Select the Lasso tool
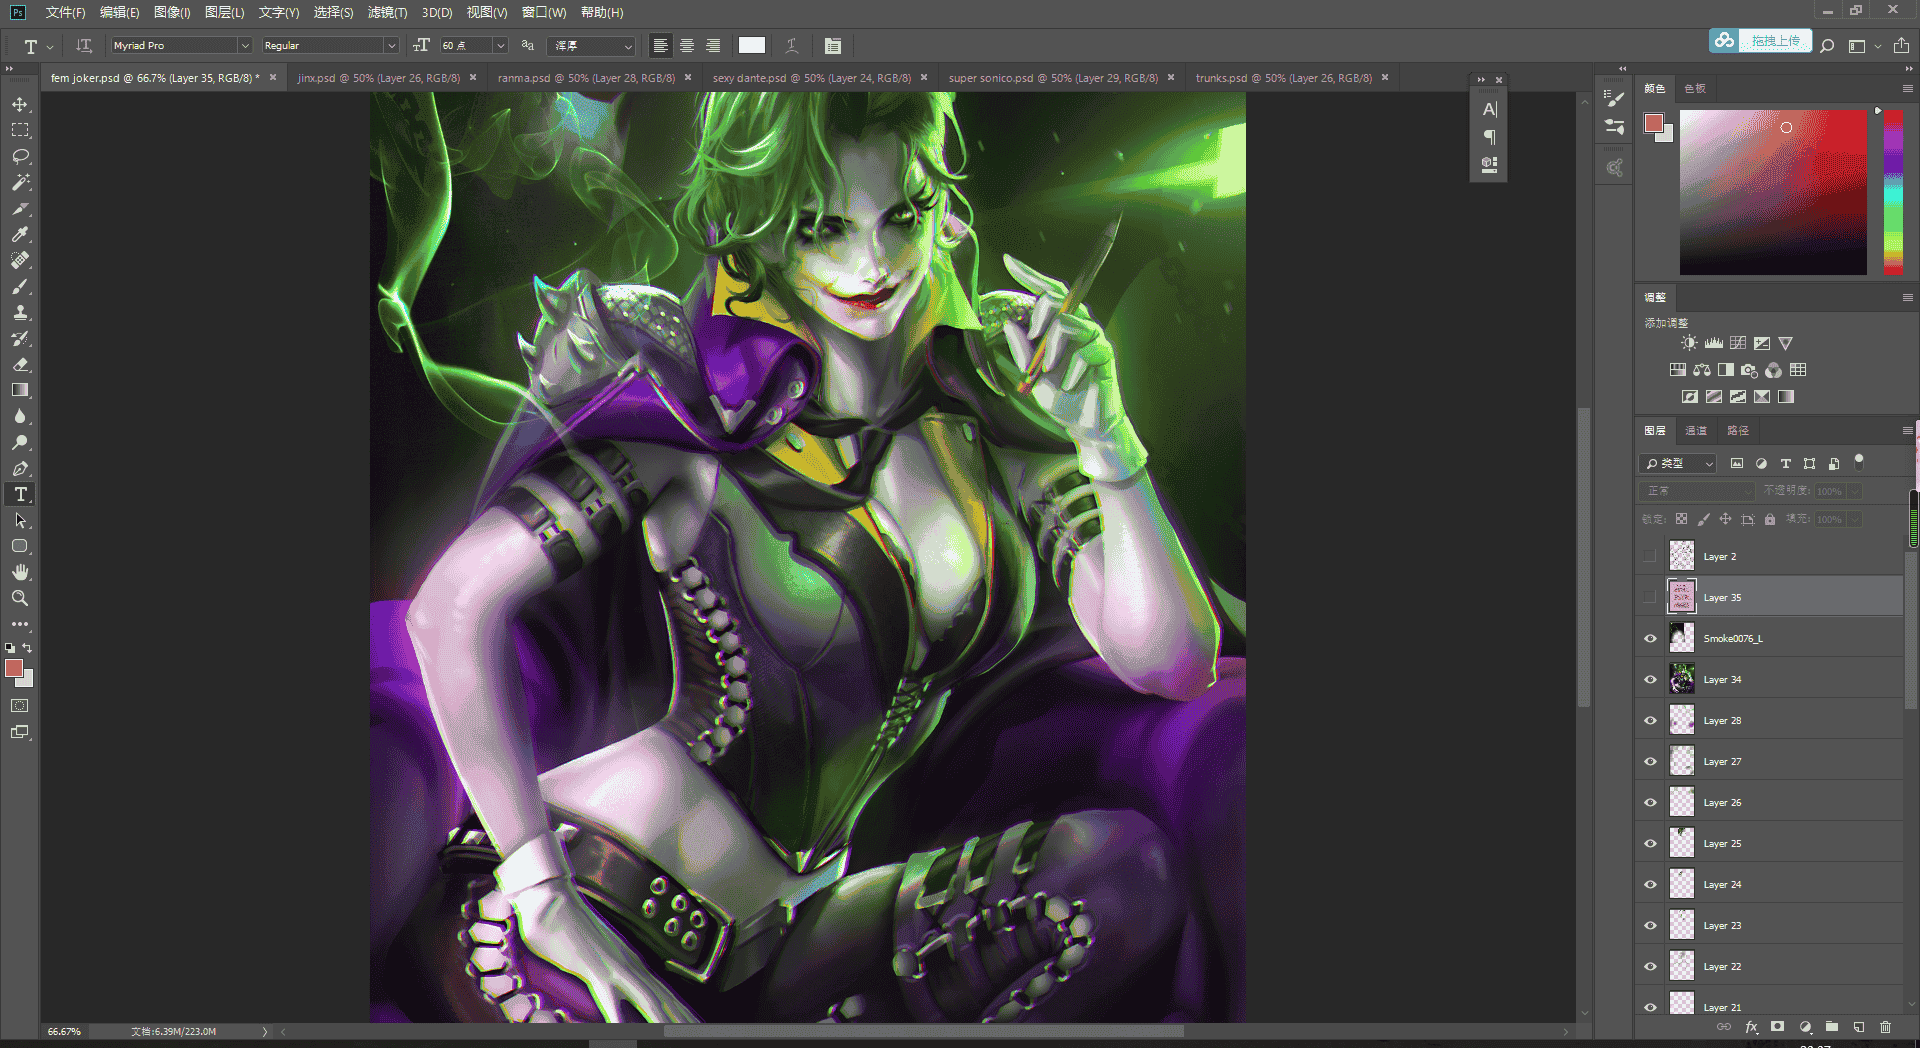Image resolution: width=1920 pixels, height=1048 pixels. [x=20, y=156]
